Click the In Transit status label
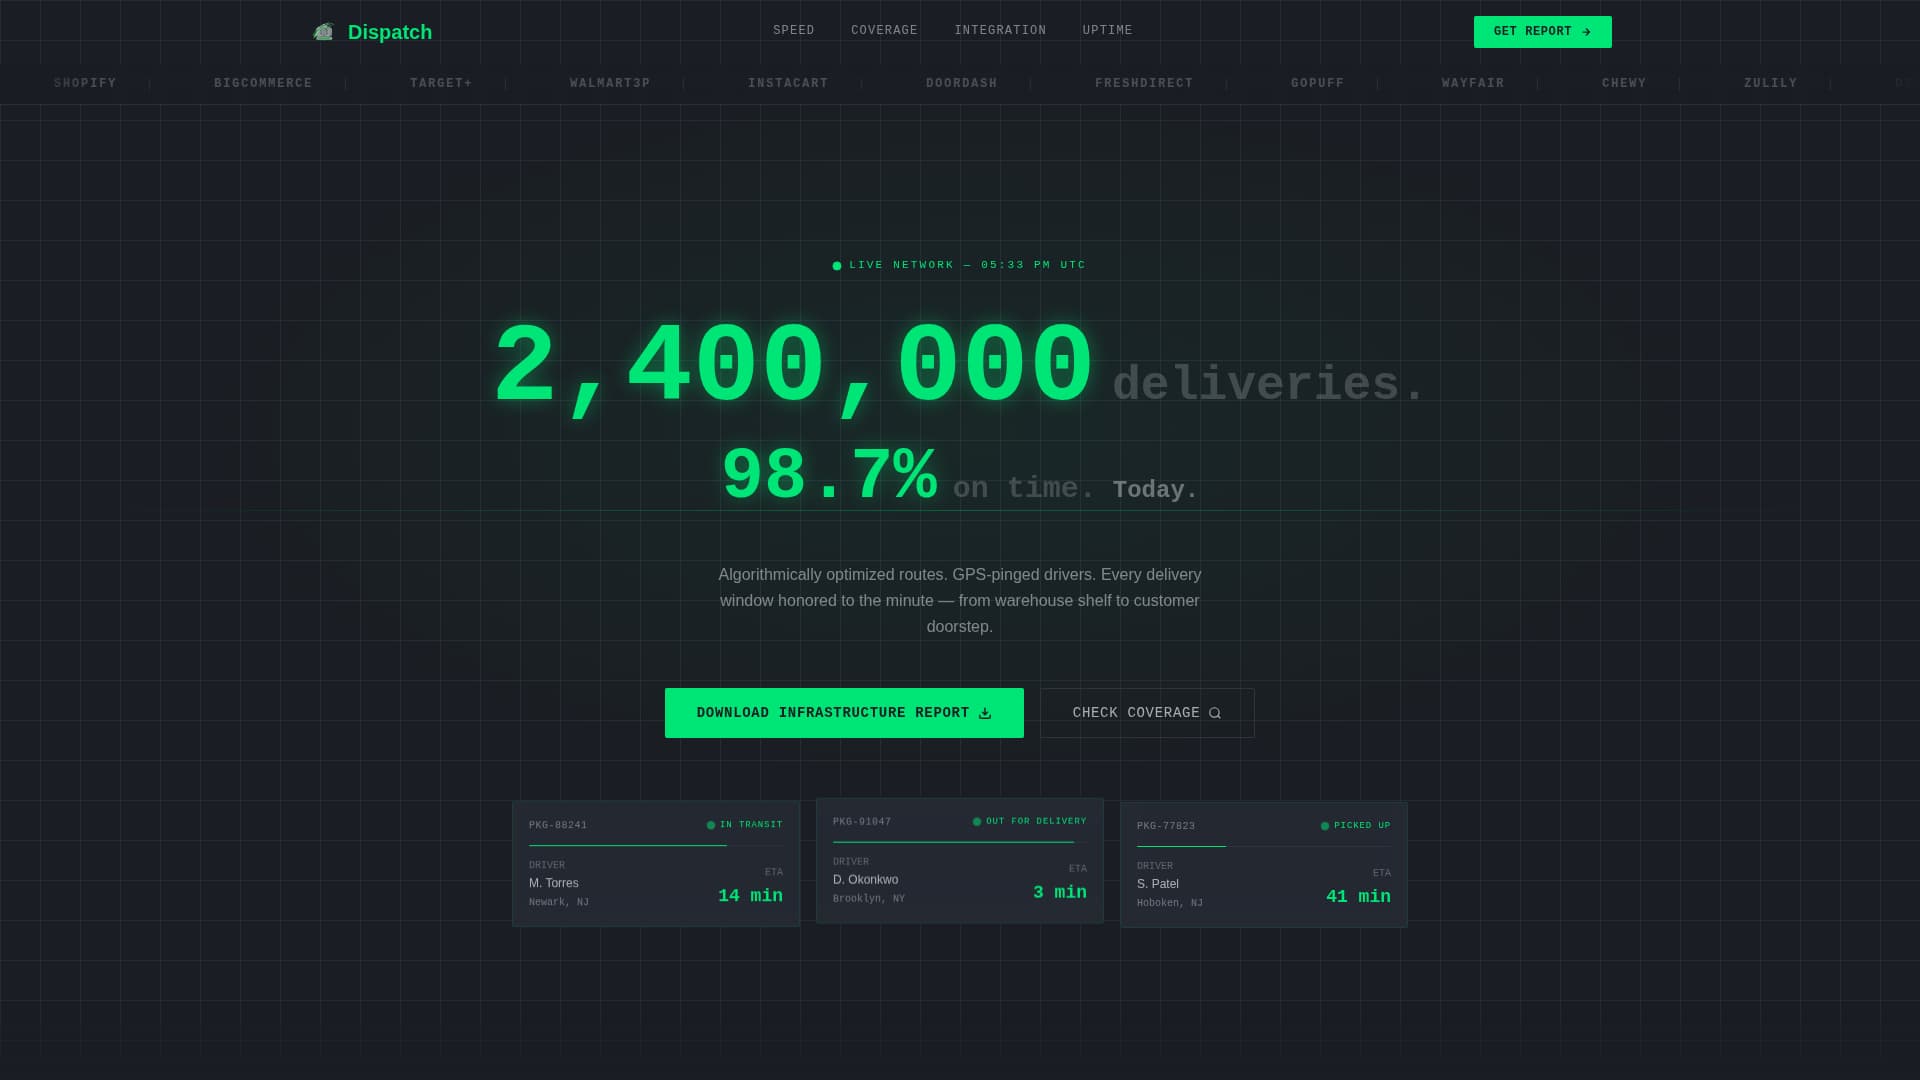1920x1080 pixels. [x=751, y=825]
